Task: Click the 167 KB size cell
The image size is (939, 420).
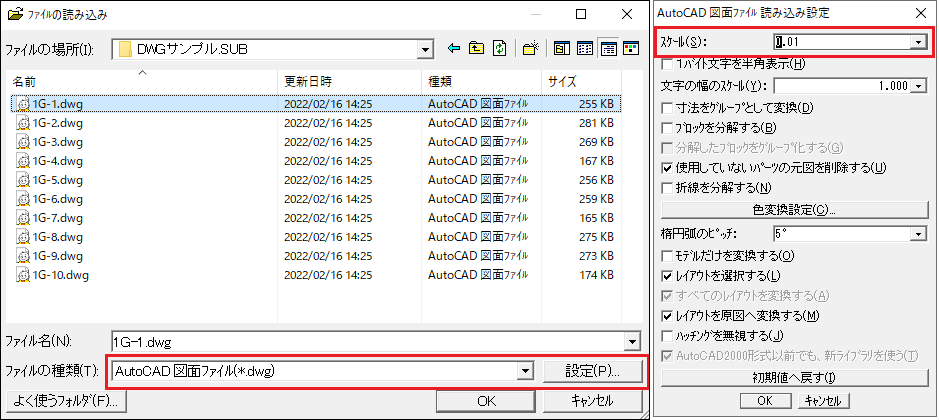Action: point(596,161)
